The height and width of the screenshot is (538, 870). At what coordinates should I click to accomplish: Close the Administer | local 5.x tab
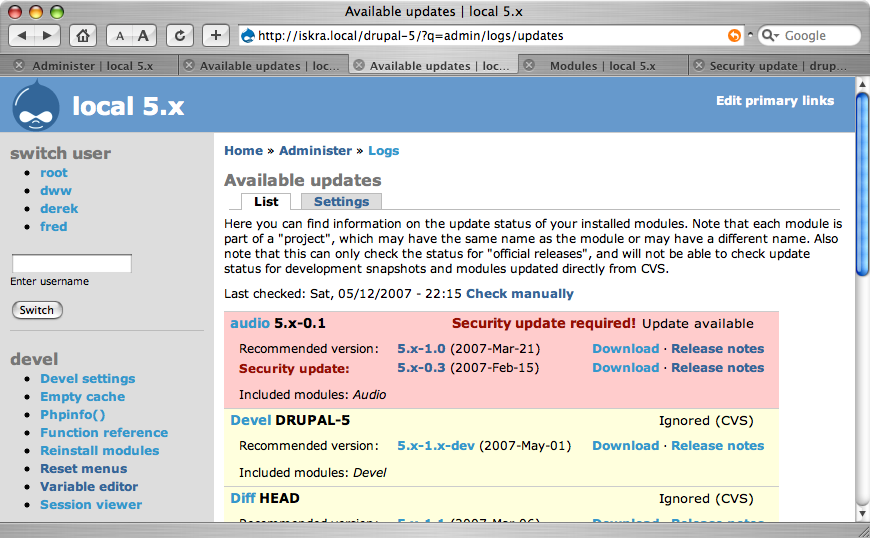19,66
